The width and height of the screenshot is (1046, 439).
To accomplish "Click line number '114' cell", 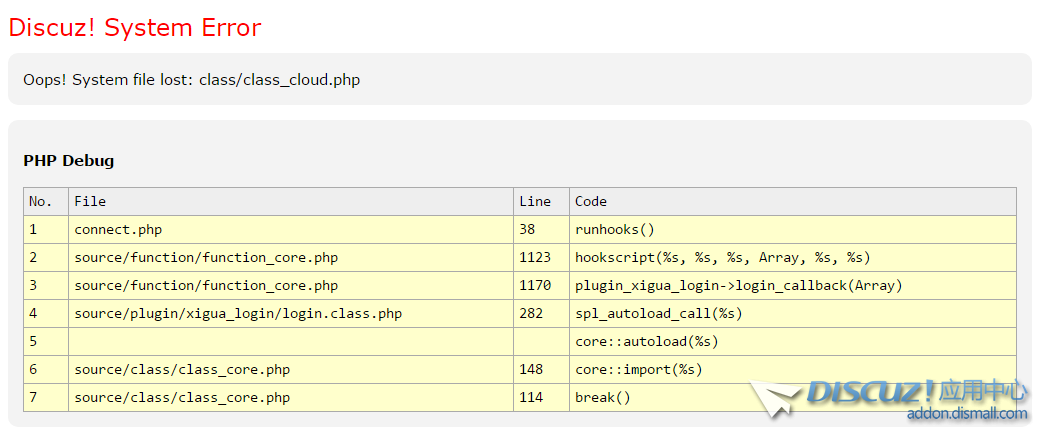I will [x=541, y=398].
